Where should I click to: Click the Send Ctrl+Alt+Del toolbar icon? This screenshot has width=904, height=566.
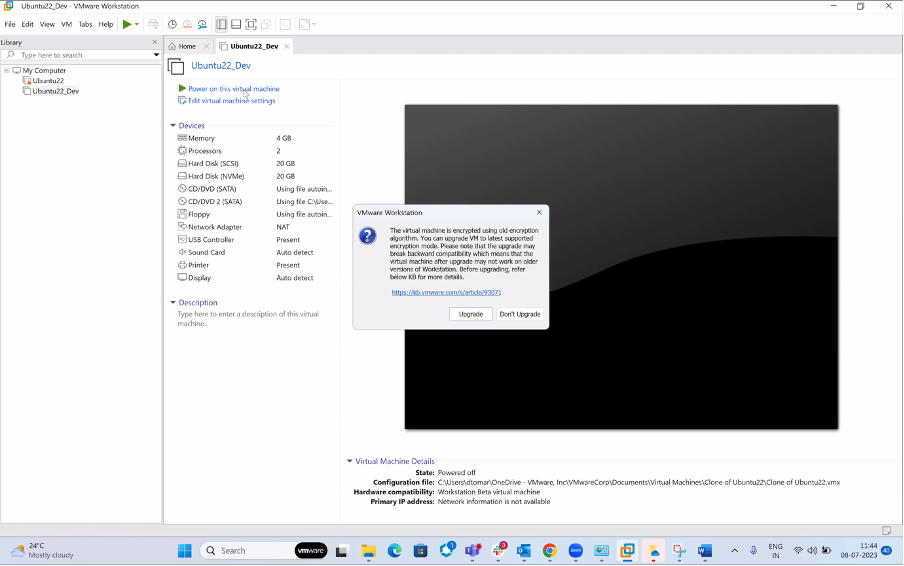pos(153,24)
